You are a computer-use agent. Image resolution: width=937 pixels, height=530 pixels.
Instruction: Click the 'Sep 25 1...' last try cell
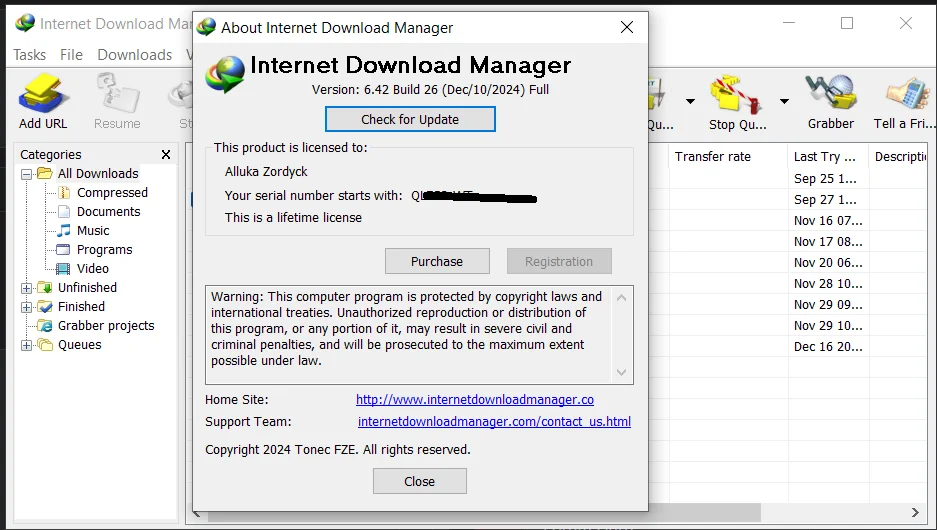click(828, 179)
